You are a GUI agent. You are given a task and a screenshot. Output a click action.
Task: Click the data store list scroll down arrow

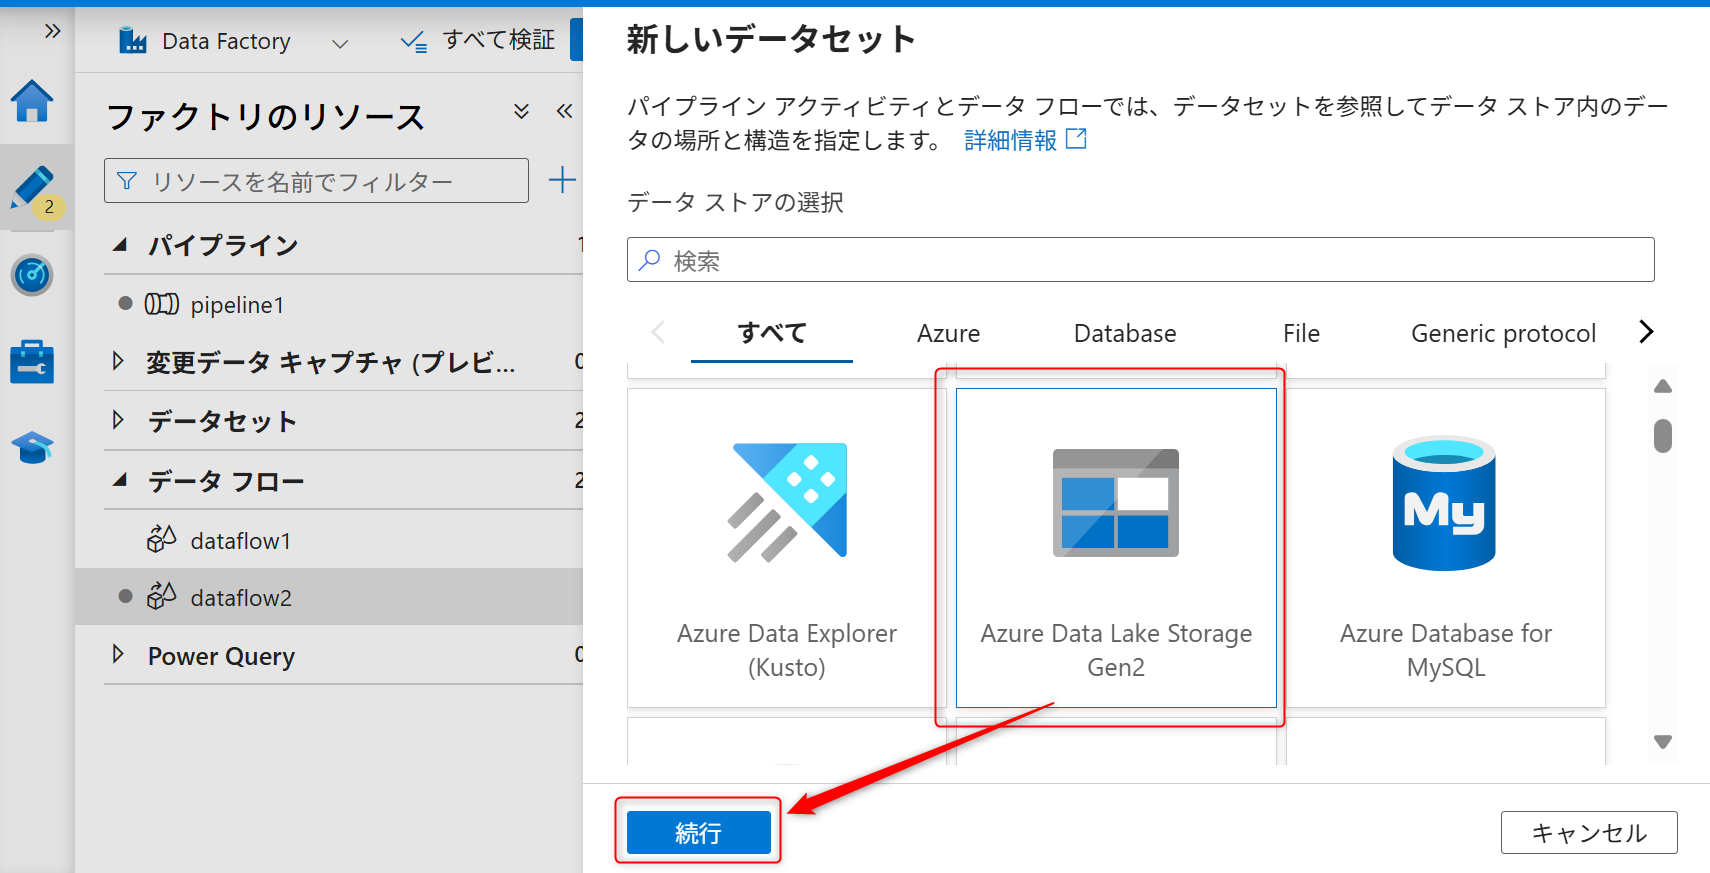[x=1662, y=742]
